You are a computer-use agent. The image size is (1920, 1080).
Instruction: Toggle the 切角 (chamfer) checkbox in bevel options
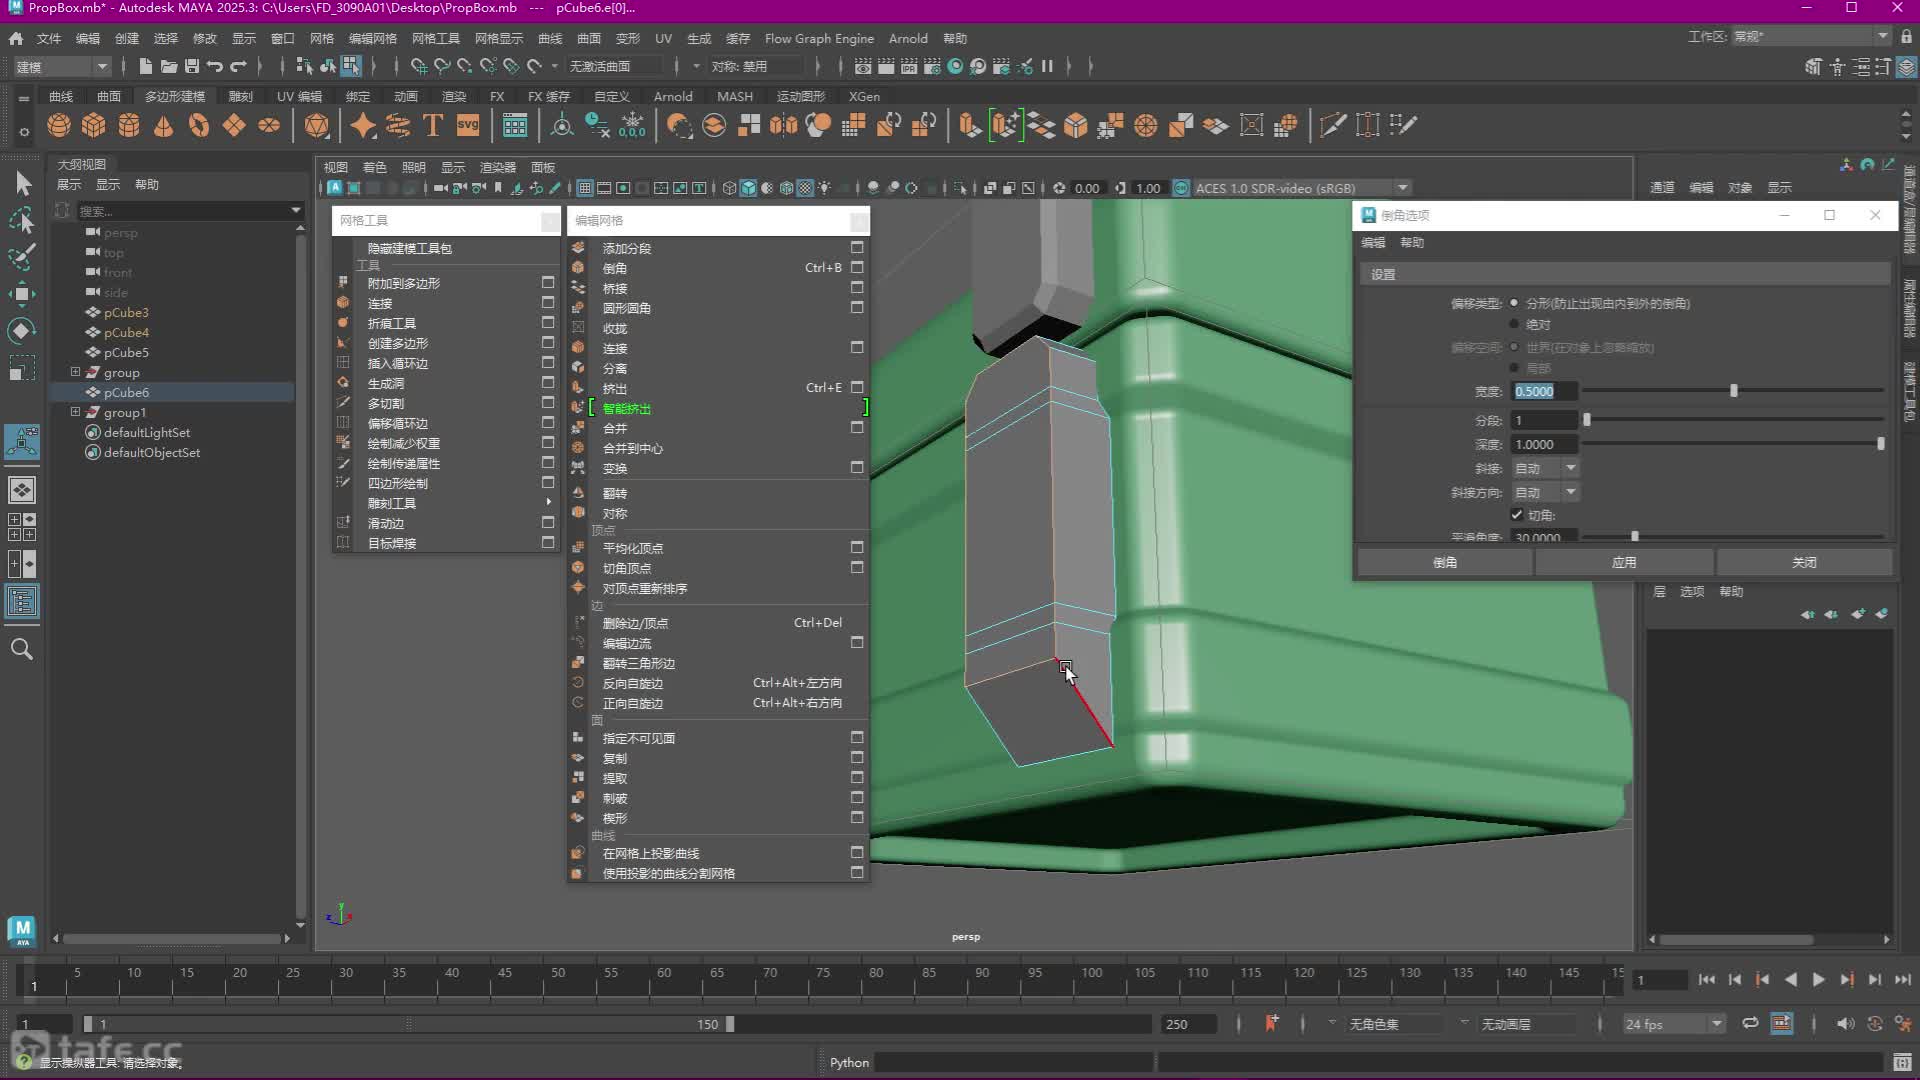(x=1517, y=515)
